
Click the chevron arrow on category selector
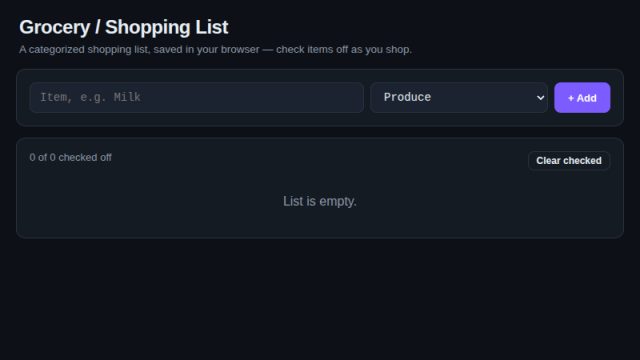[x=540, y=98]
